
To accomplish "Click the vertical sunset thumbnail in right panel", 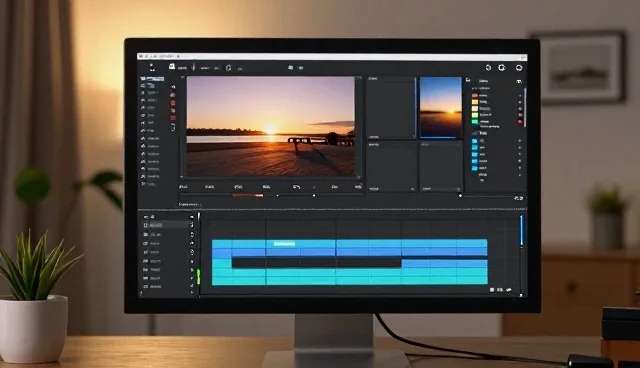I will [441, 108].
